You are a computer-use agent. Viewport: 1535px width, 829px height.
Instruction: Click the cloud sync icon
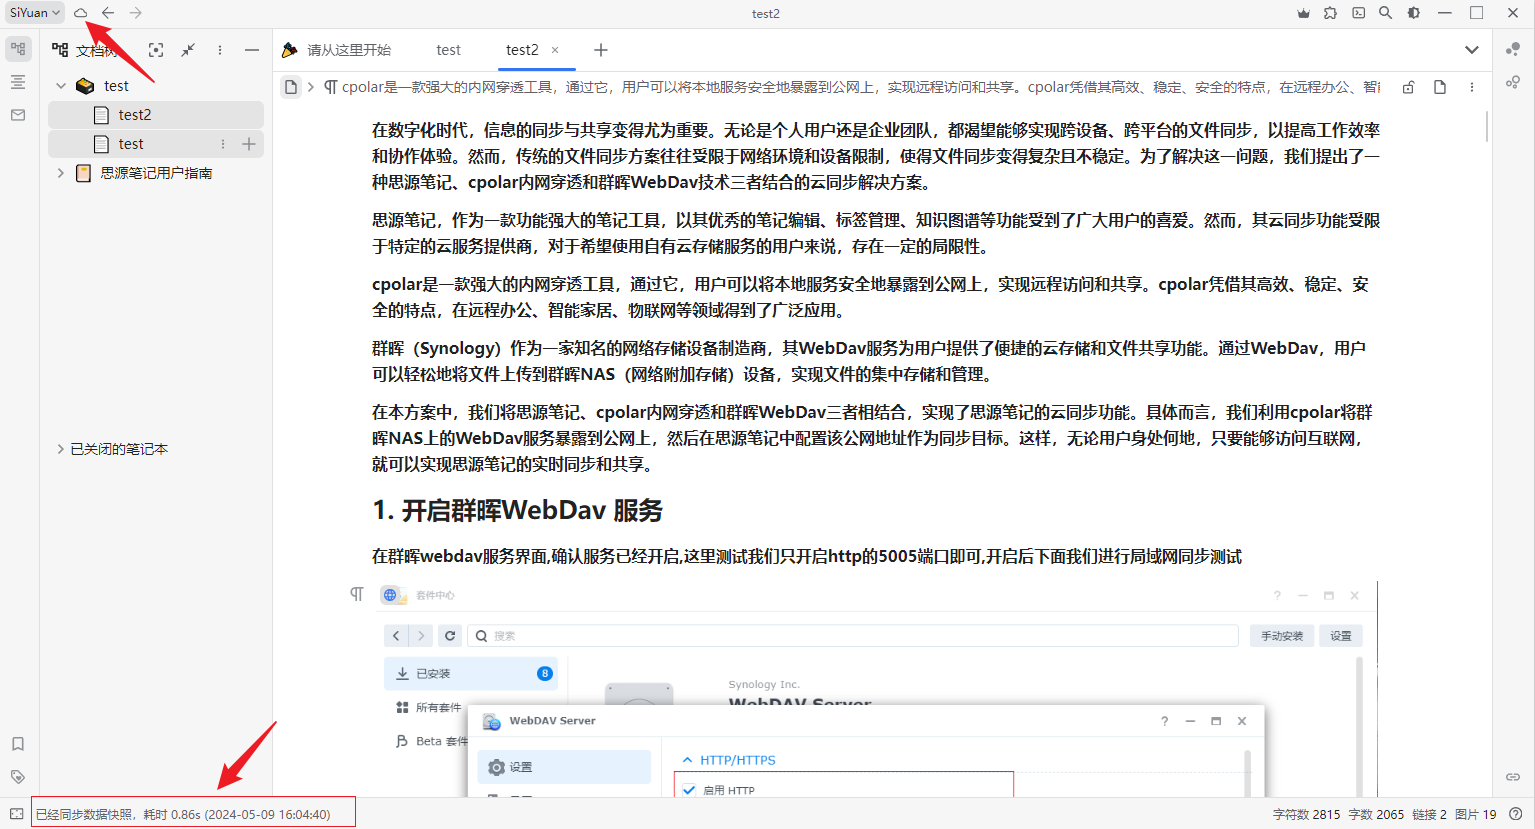80,13
